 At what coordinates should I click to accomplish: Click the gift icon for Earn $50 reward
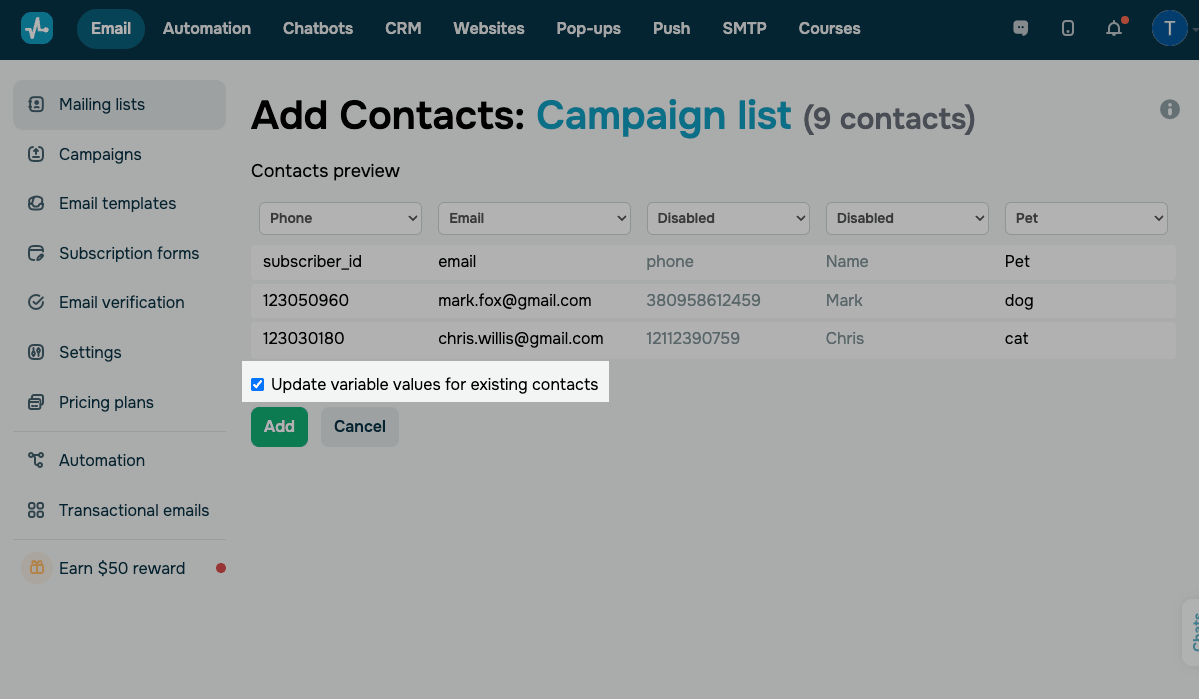(37, 568)
